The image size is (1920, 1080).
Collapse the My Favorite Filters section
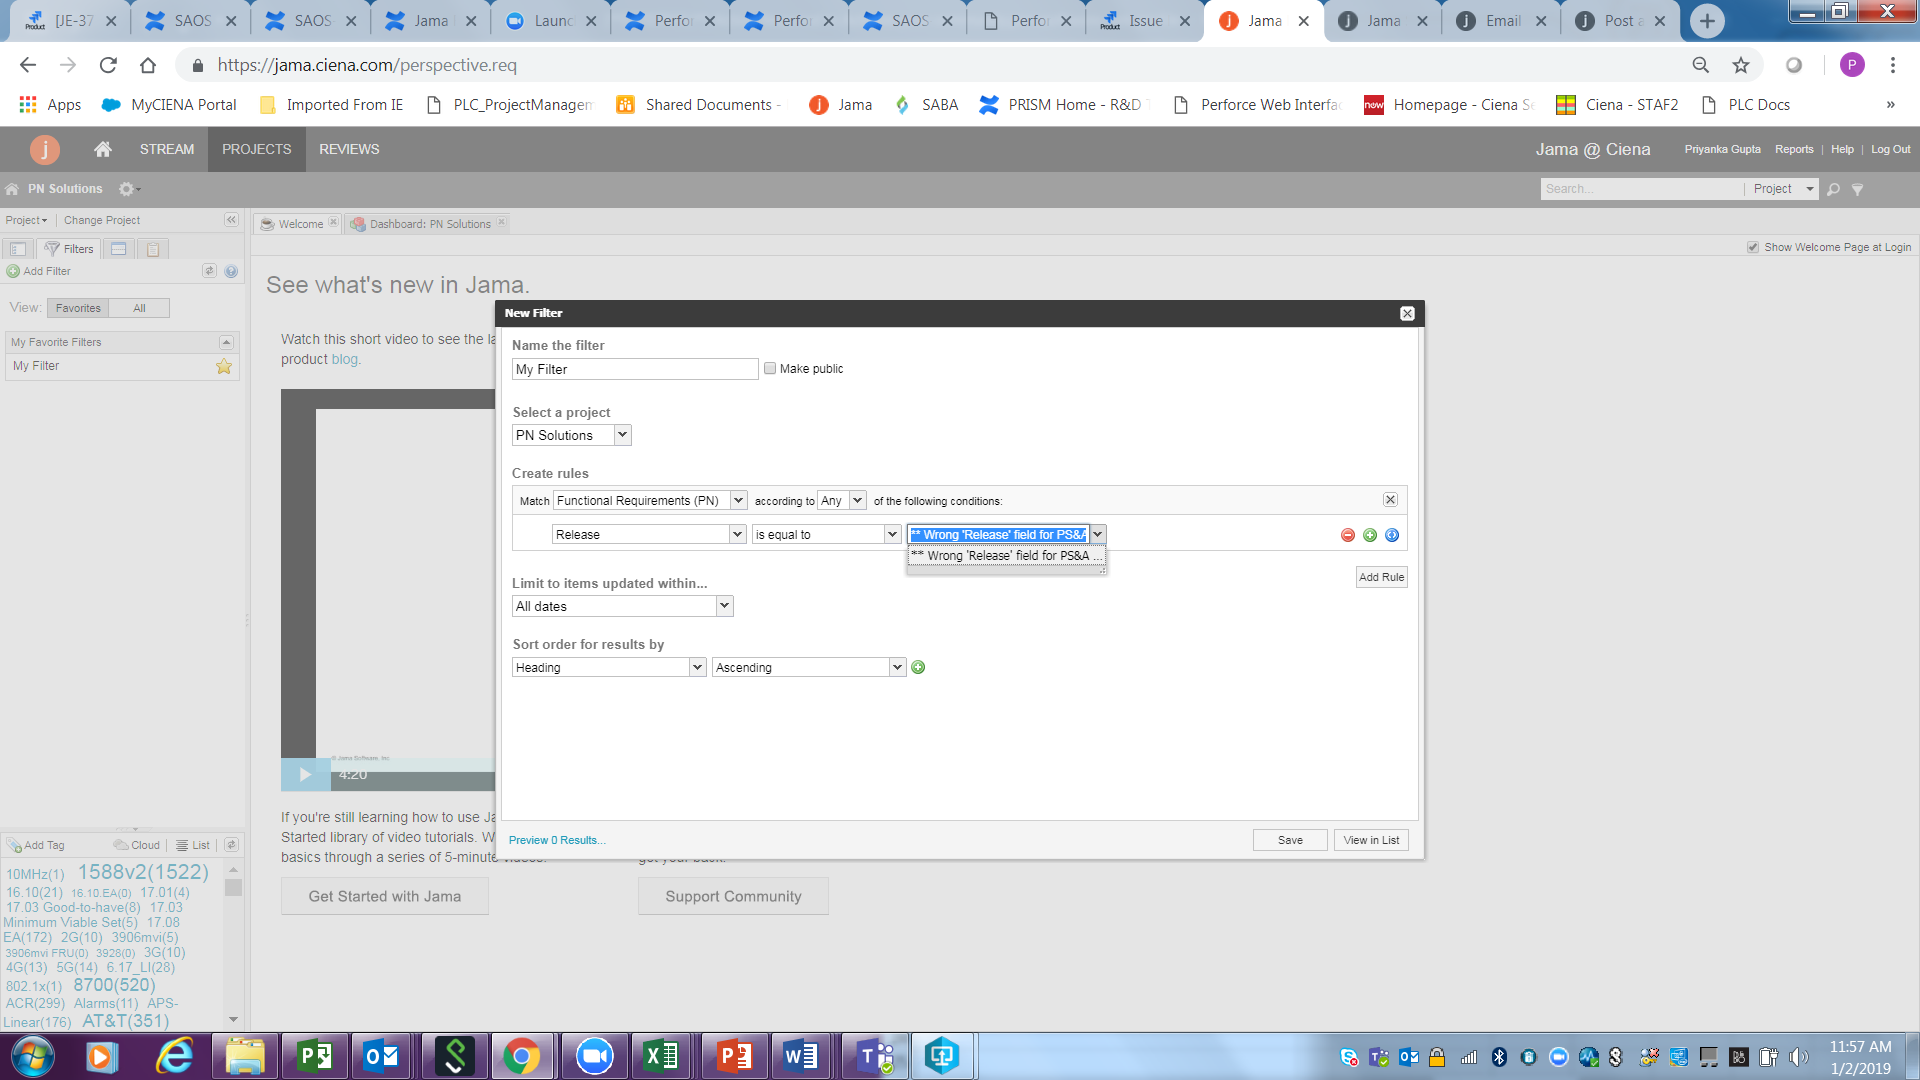(226, 343)
